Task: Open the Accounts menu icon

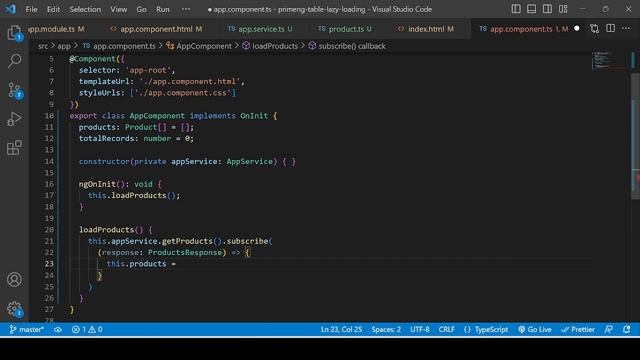Action: coord(14,280)
